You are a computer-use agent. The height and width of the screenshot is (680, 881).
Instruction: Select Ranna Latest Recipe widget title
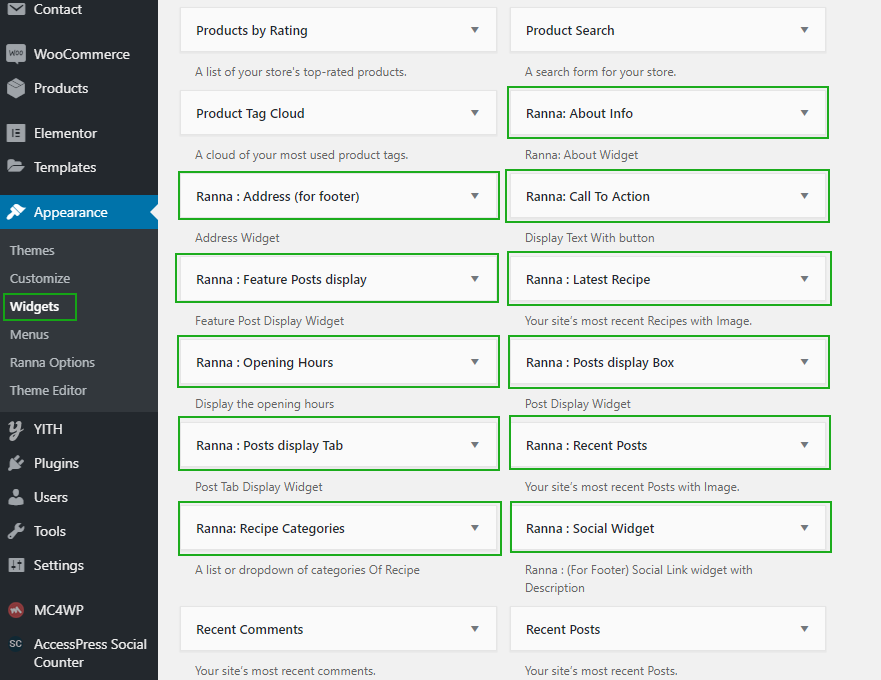(x=588, y=280)
